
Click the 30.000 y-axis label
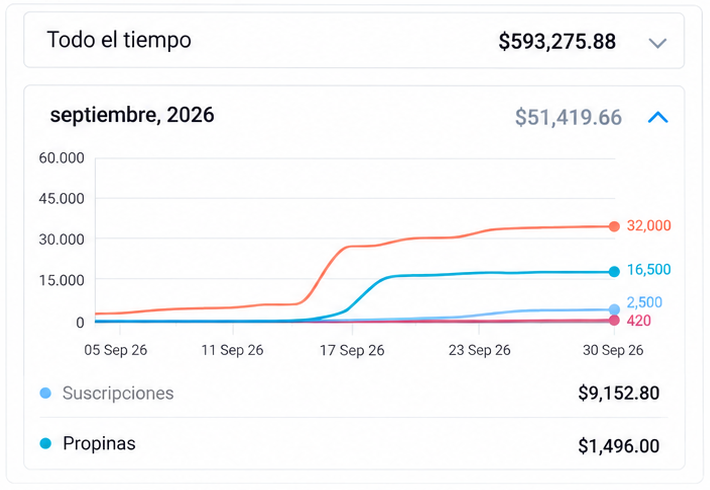[x=62, y=240]
